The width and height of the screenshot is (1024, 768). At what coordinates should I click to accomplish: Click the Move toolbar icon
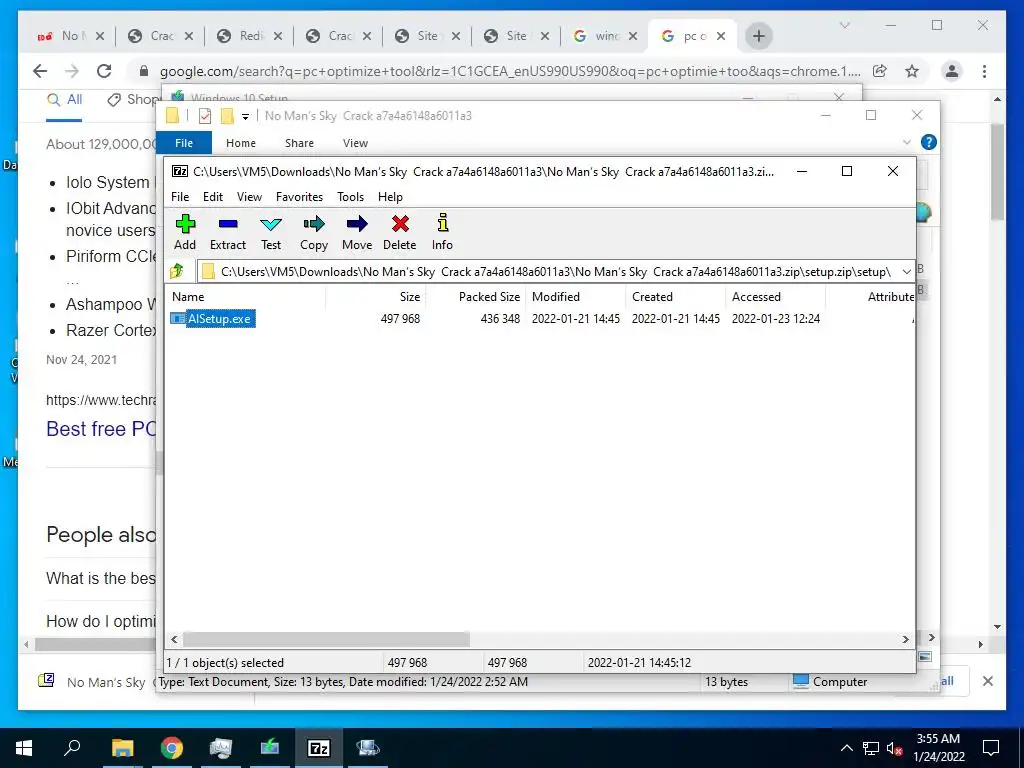click(357, 232)
